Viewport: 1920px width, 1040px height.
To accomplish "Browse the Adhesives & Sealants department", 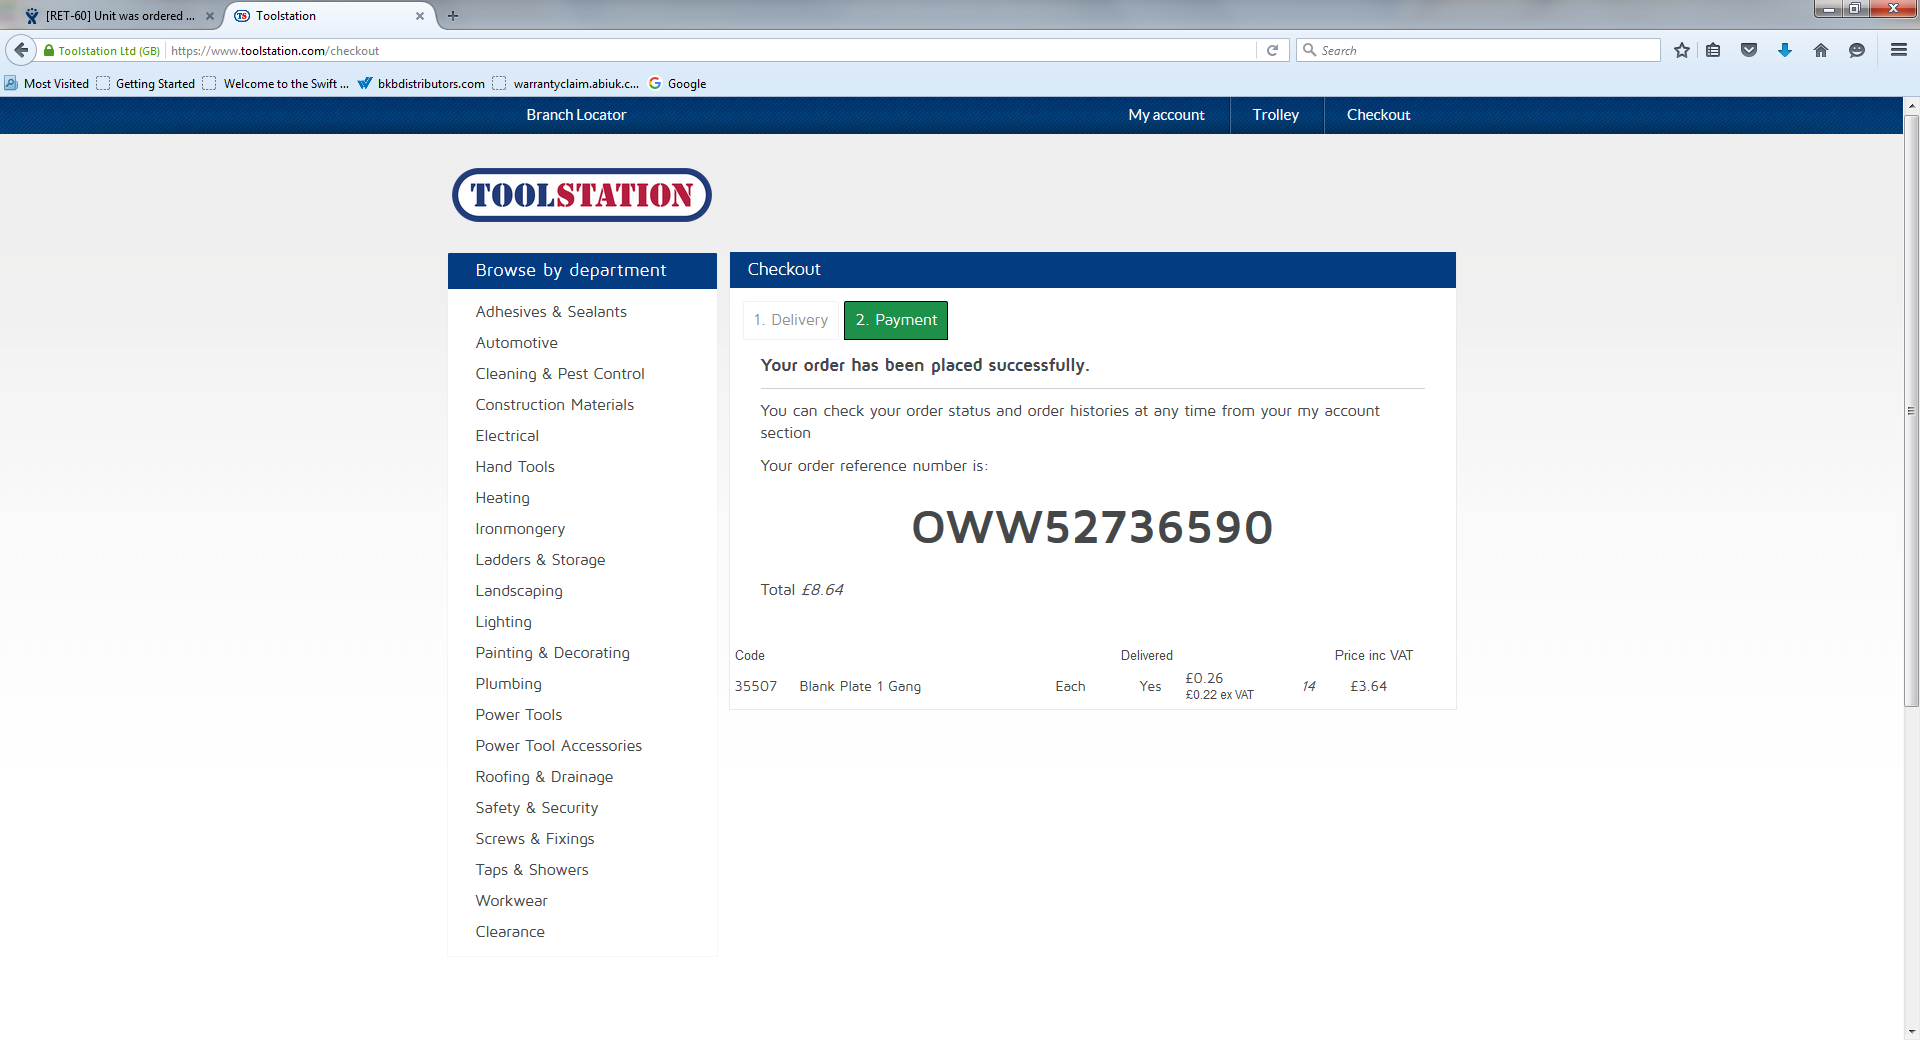I will click(x=551, y=312).
